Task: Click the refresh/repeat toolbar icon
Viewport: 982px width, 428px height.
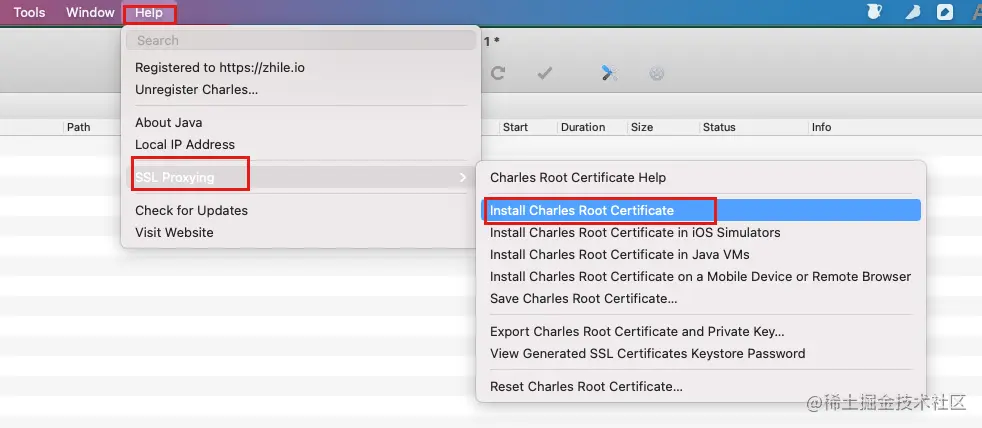Action: pos(498,73)
